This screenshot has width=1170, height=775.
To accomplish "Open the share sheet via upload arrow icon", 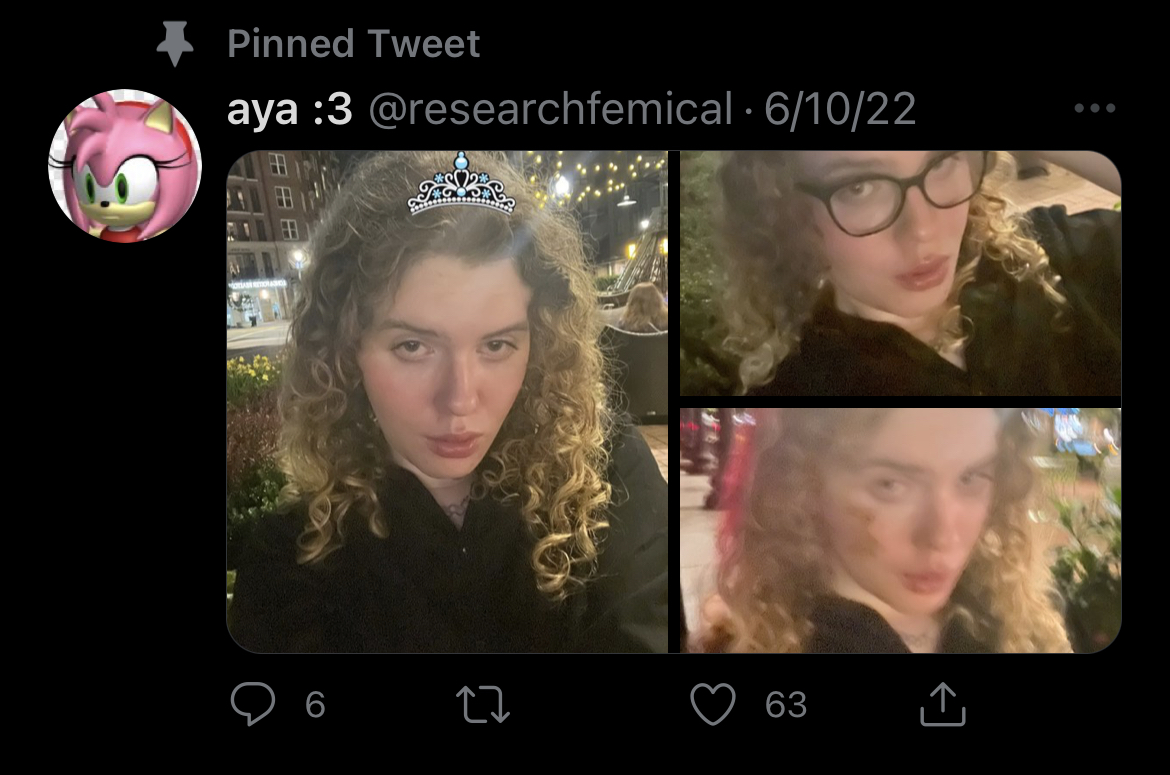I will tap(942, 704).
